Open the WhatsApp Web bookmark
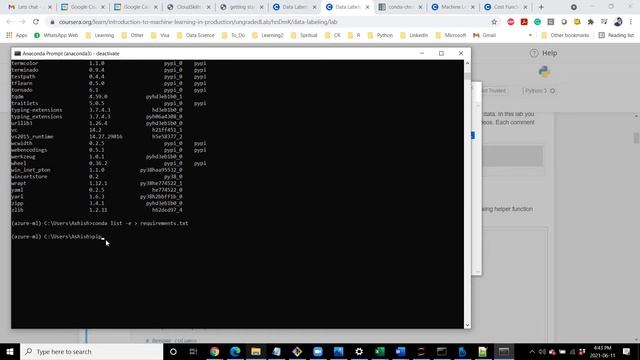The width and height of the screenshot is (640, 360). [56, 36]
